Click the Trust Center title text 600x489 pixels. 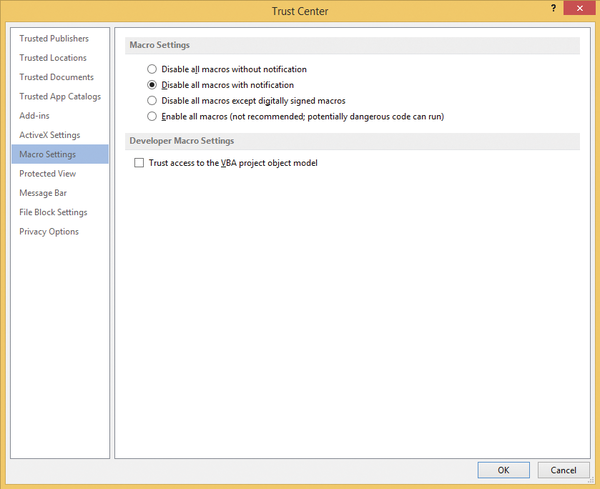[x=300, y=11]
